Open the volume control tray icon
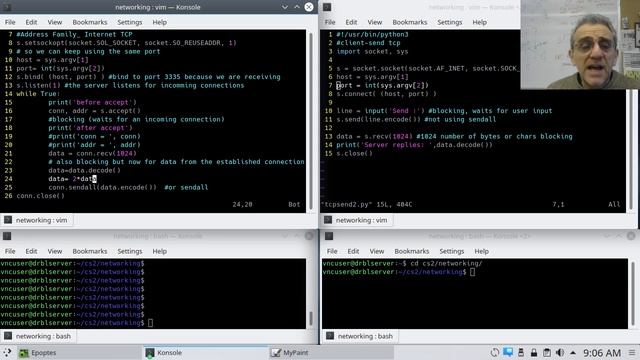 point(560,353)
